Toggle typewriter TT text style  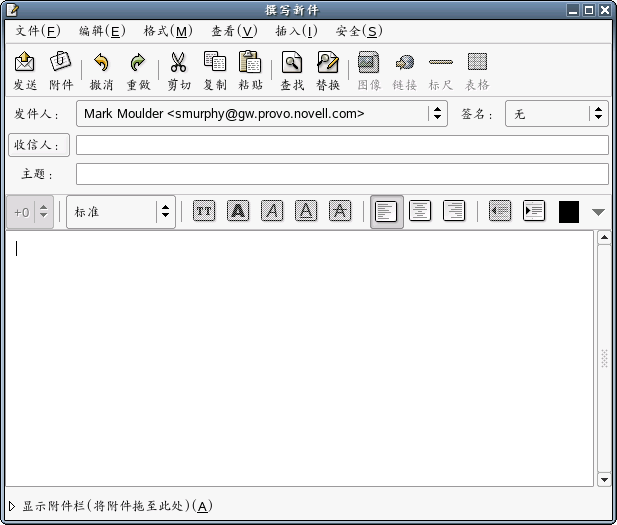[204, 211]
